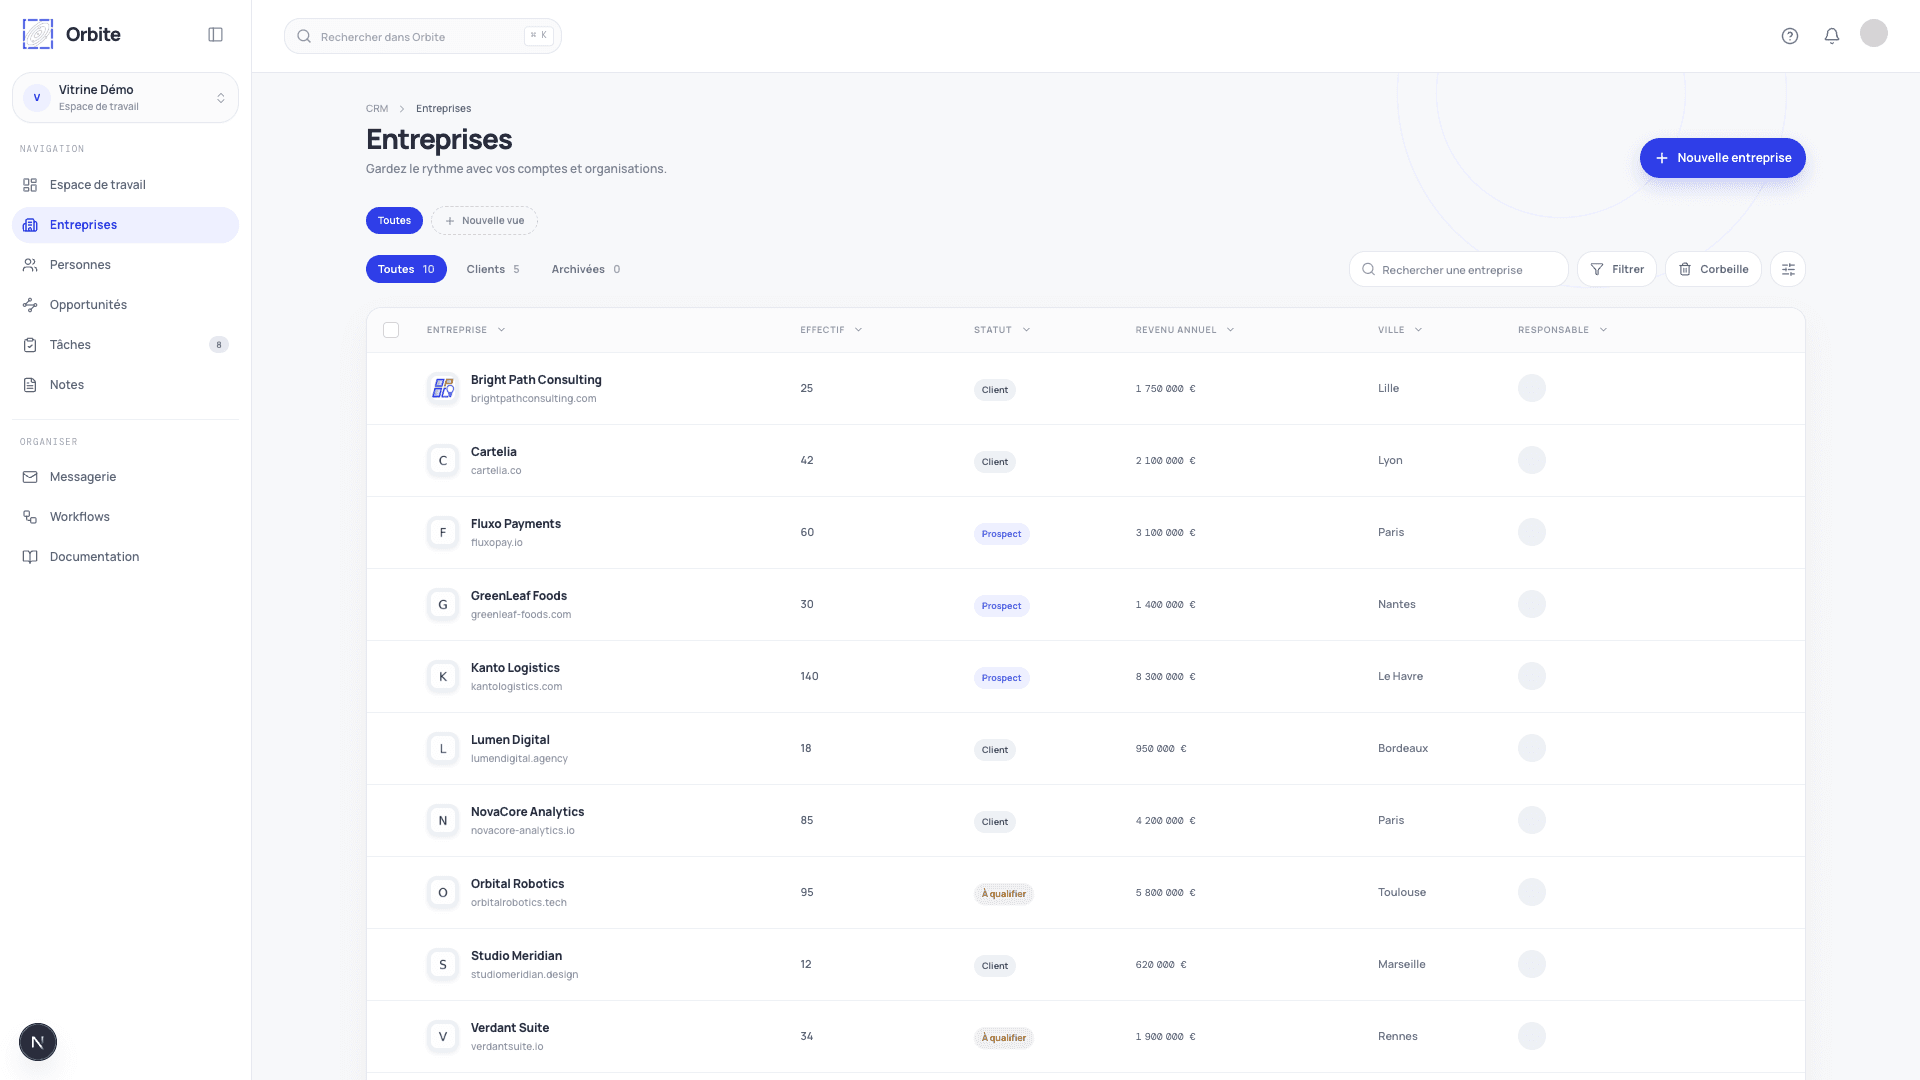1920x1080 pixels.
Task: Click the 8 300 000 € revenue cell
Action: click(1165, 677)
